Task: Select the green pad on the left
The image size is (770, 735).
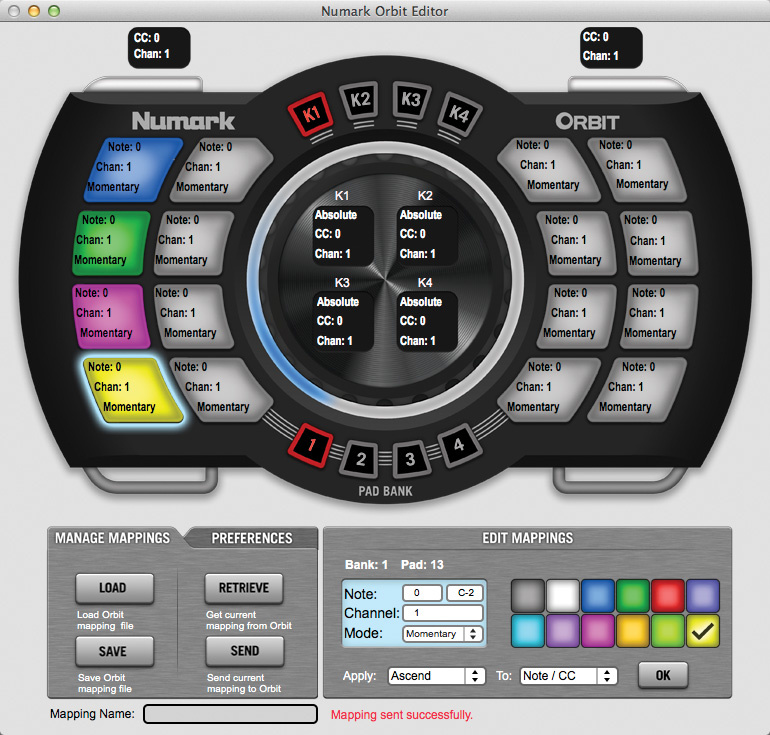Action: 111,243
